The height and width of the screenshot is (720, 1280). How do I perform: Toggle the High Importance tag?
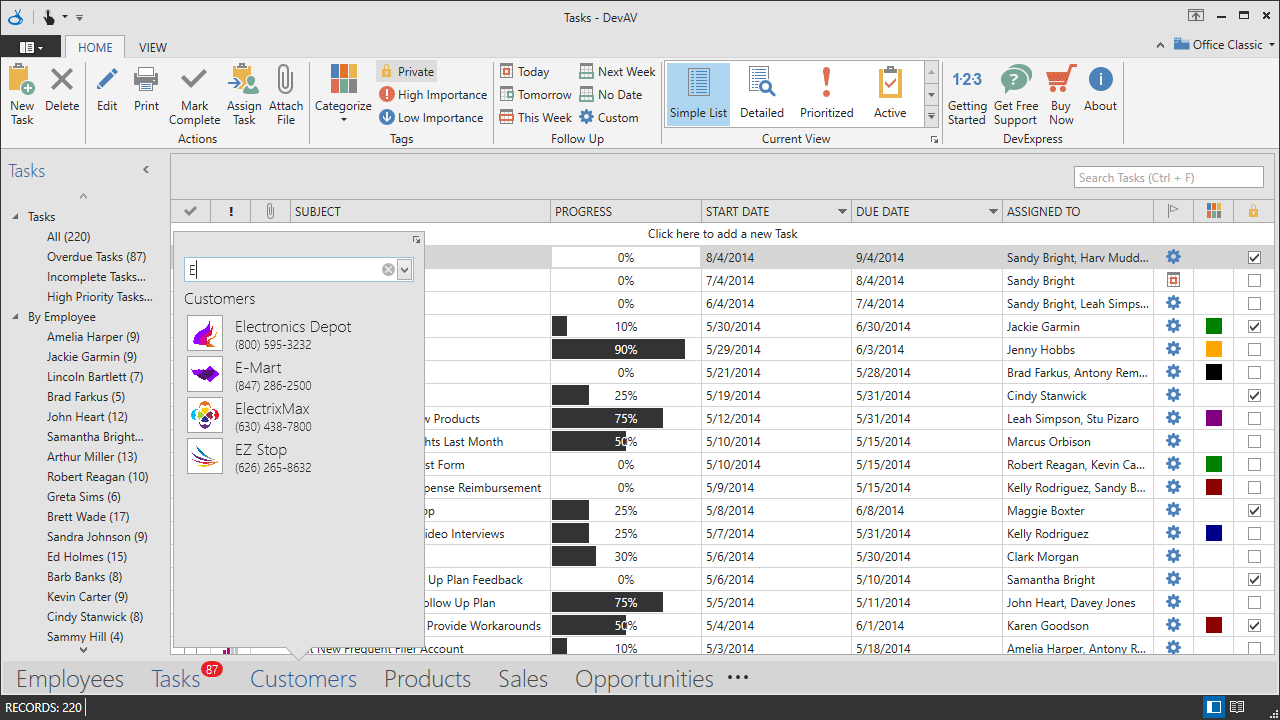click(x=433, y=95)
